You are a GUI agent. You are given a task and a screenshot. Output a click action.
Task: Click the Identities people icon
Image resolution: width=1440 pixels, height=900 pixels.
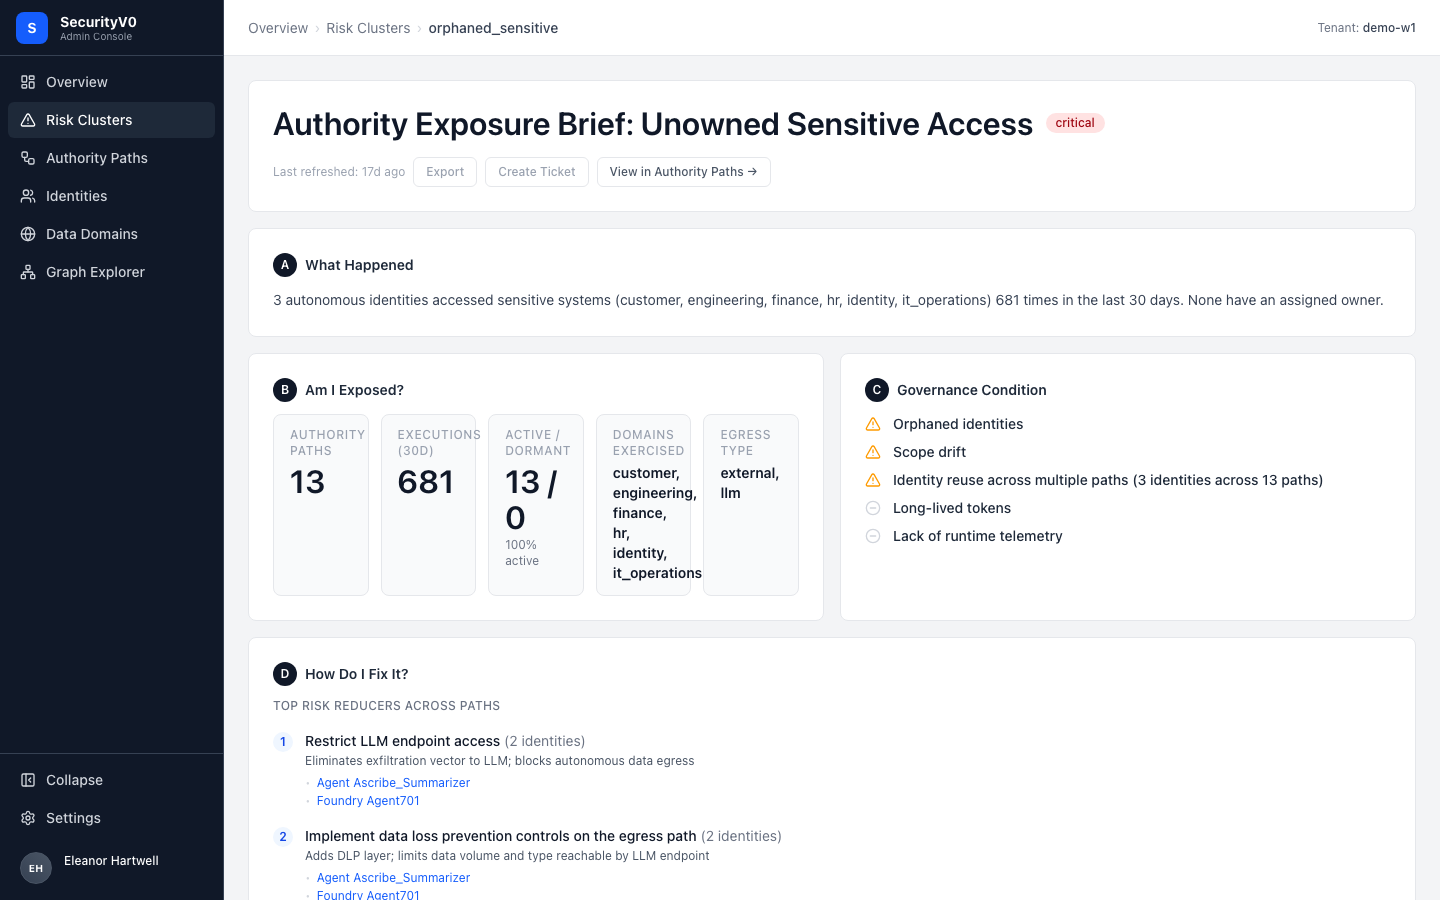coord(28,196)
